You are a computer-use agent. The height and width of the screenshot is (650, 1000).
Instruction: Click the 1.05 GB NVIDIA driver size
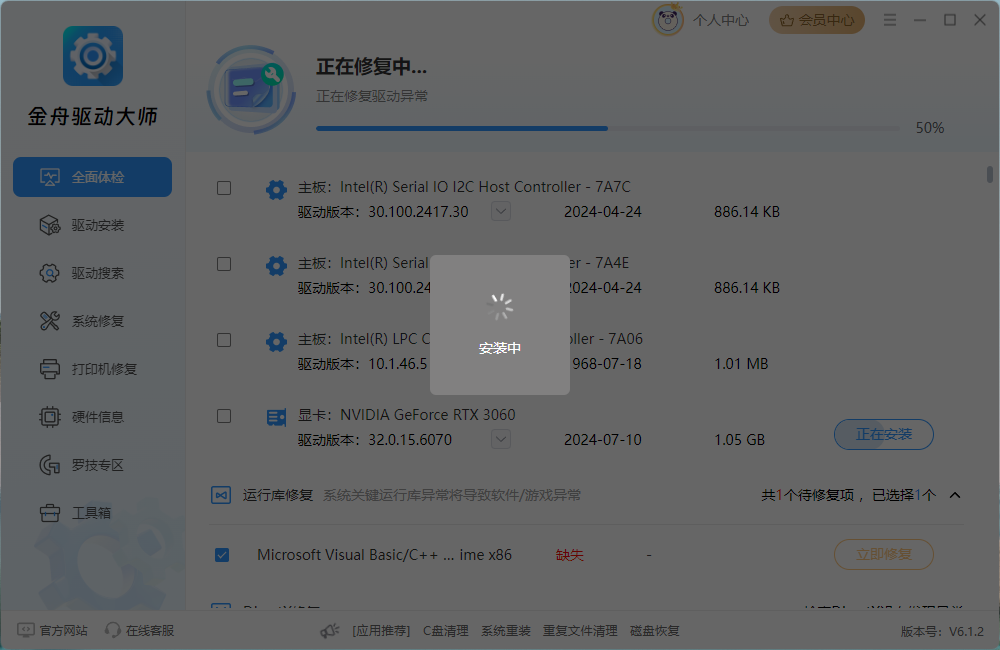pos(739,440)
